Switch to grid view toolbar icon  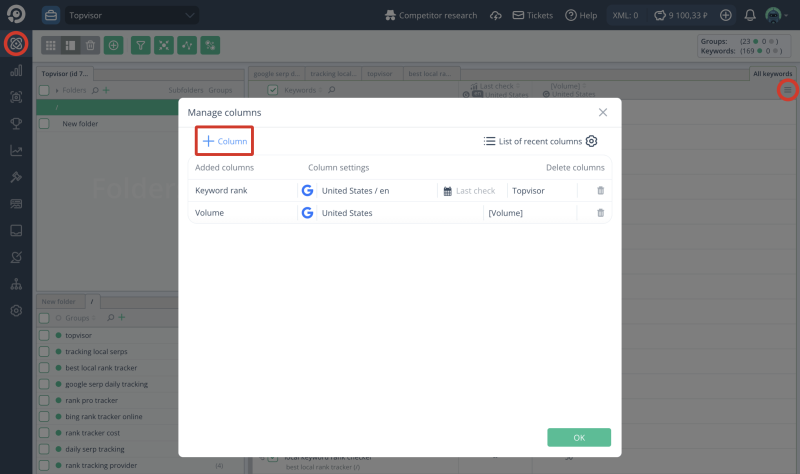tap(51, 45)
